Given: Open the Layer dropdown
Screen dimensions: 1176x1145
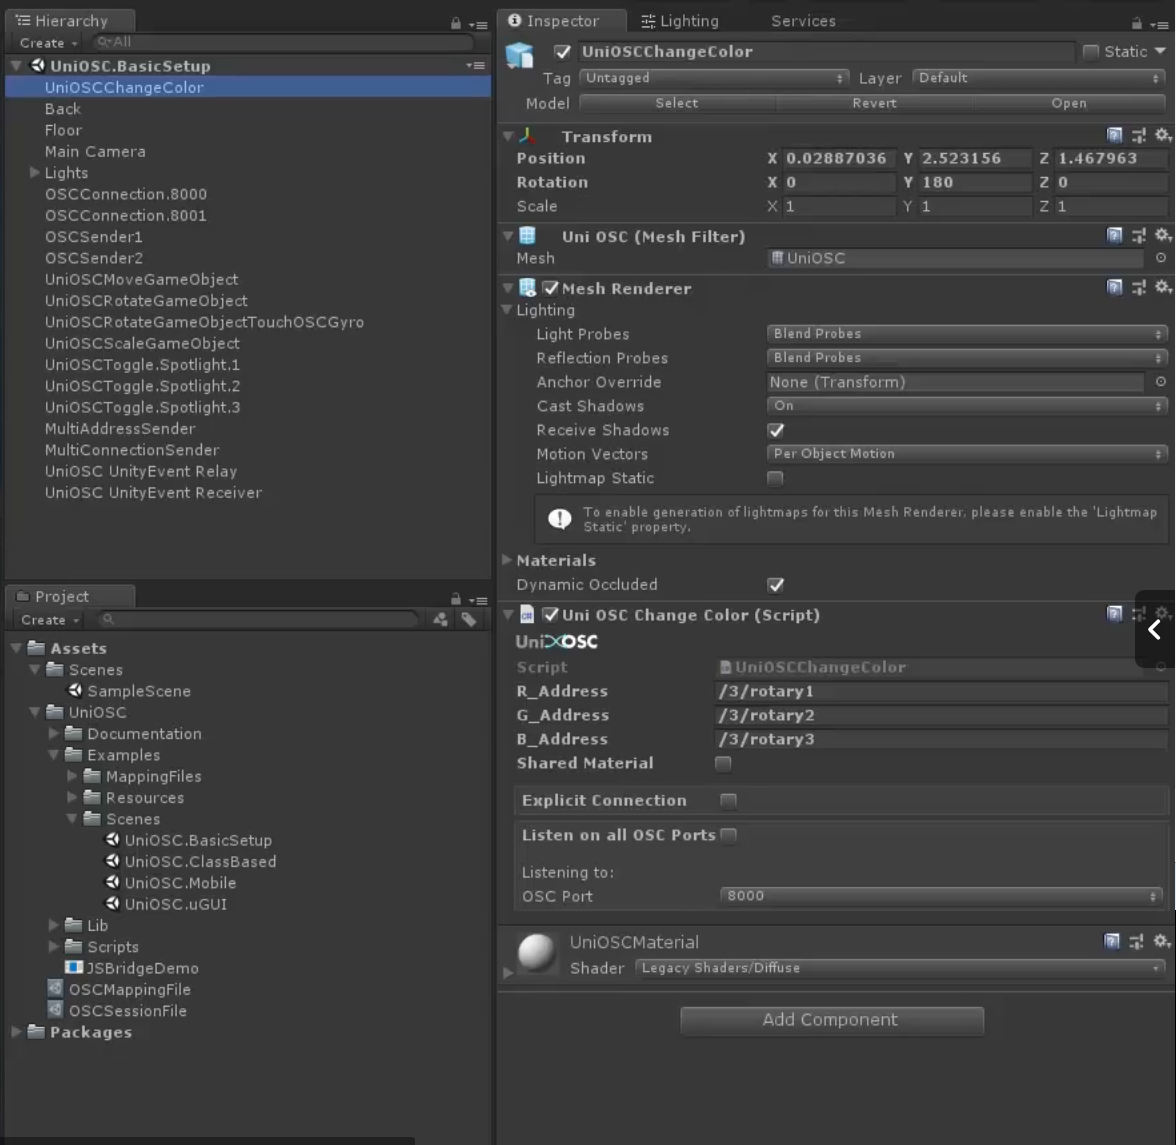Looking at the screenshot, I should pos(1040,78).
